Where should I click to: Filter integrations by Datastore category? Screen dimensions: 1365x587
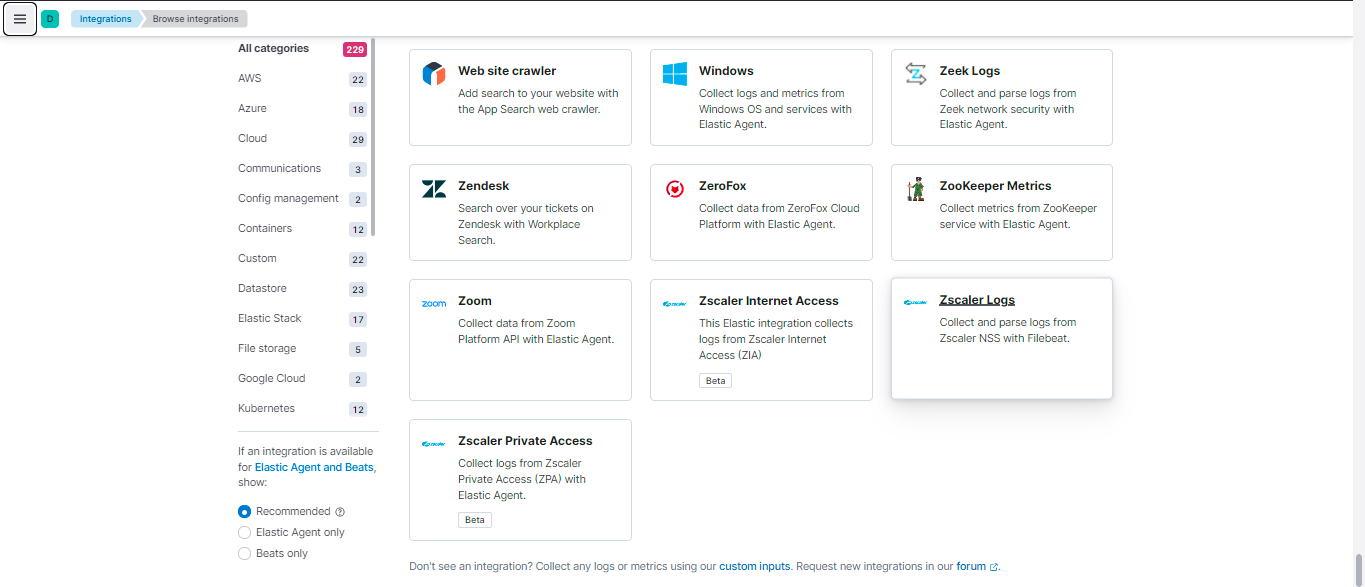(x=262, y=288)
